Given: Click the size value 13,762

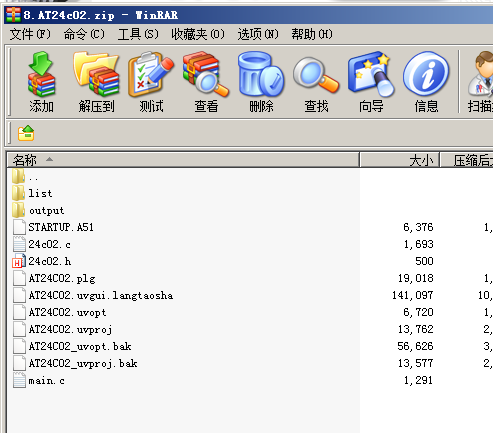Looking at the screenshot, I should (416, 329).
